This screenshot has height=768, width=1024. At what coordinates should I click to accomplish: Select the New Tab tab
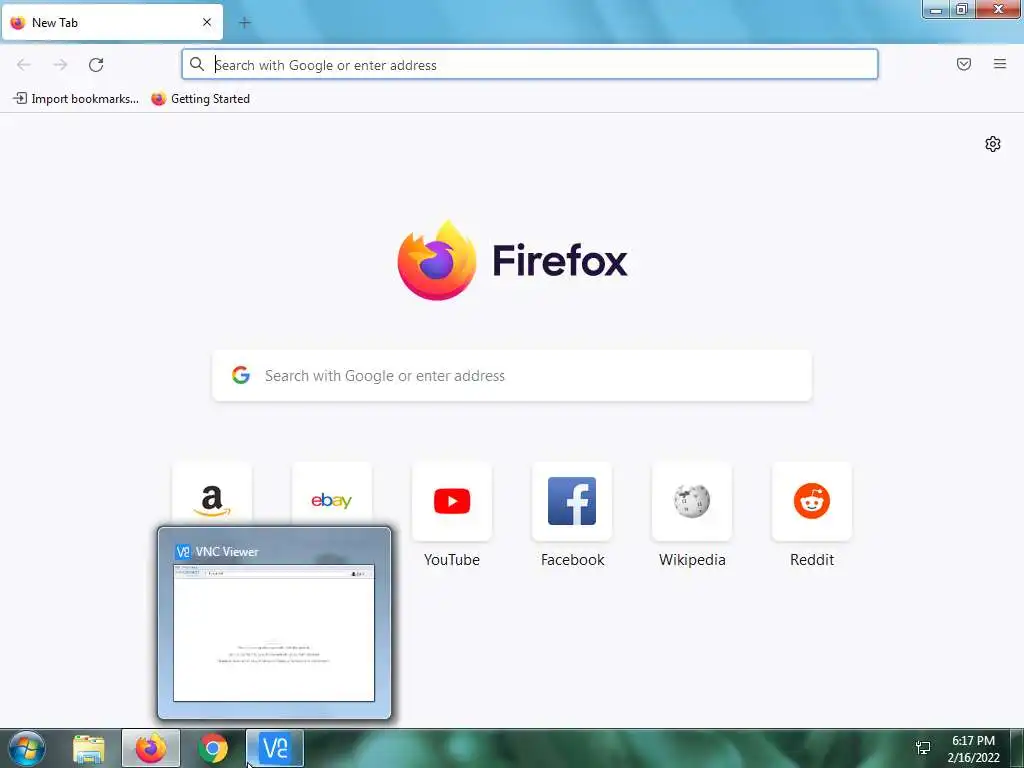click(112, 22)
